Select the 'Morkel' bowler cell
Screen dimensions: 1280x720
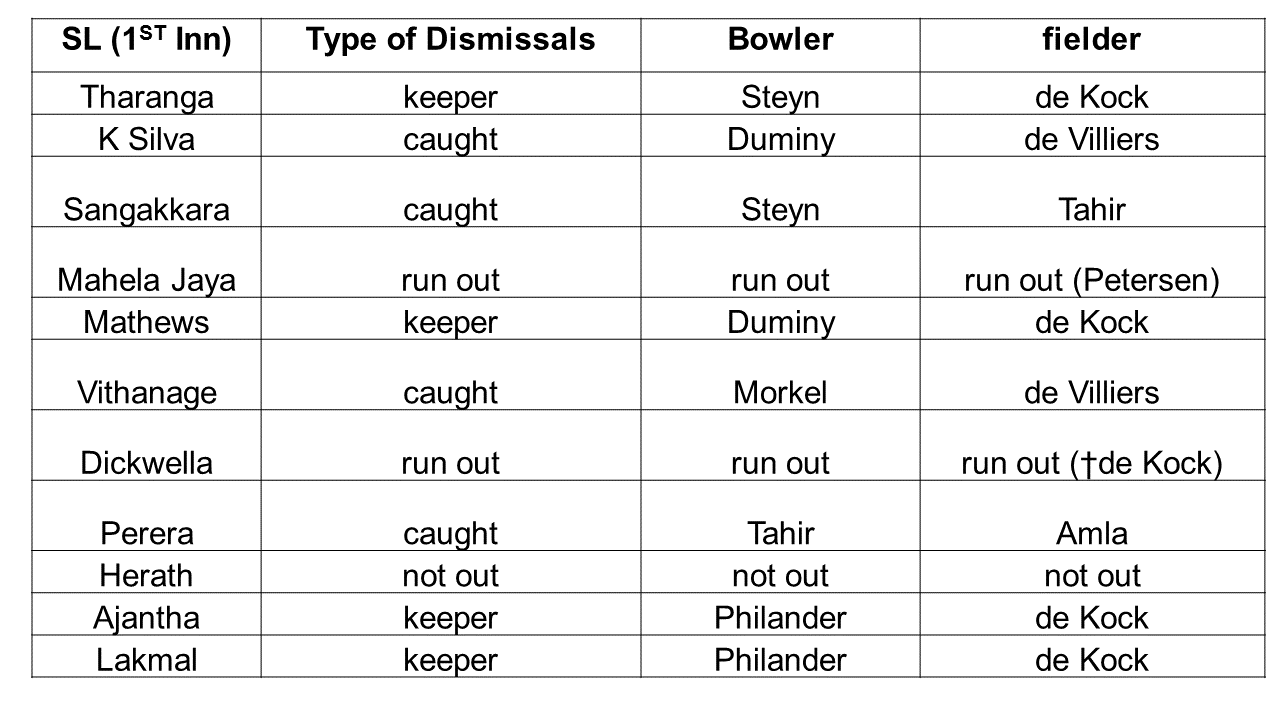[780, 392]
